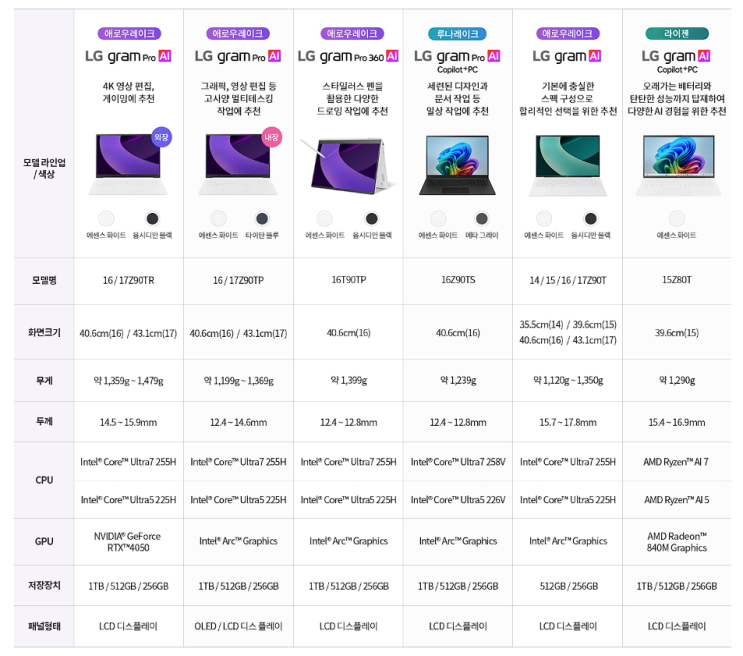
Task: Pick the 에센스 화이트 swatch next to 타이탄 블루
Action: [x=218, y=219]
